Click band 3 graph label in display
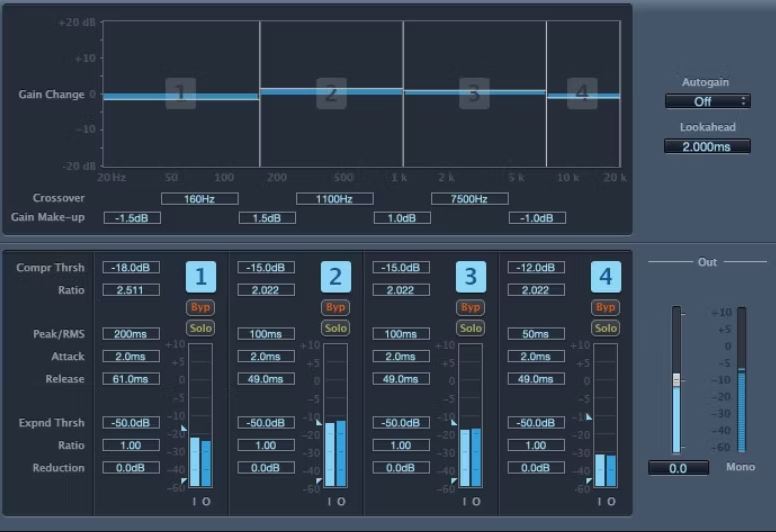The width and height of the screenshot is (776, 532). point(474,93)
